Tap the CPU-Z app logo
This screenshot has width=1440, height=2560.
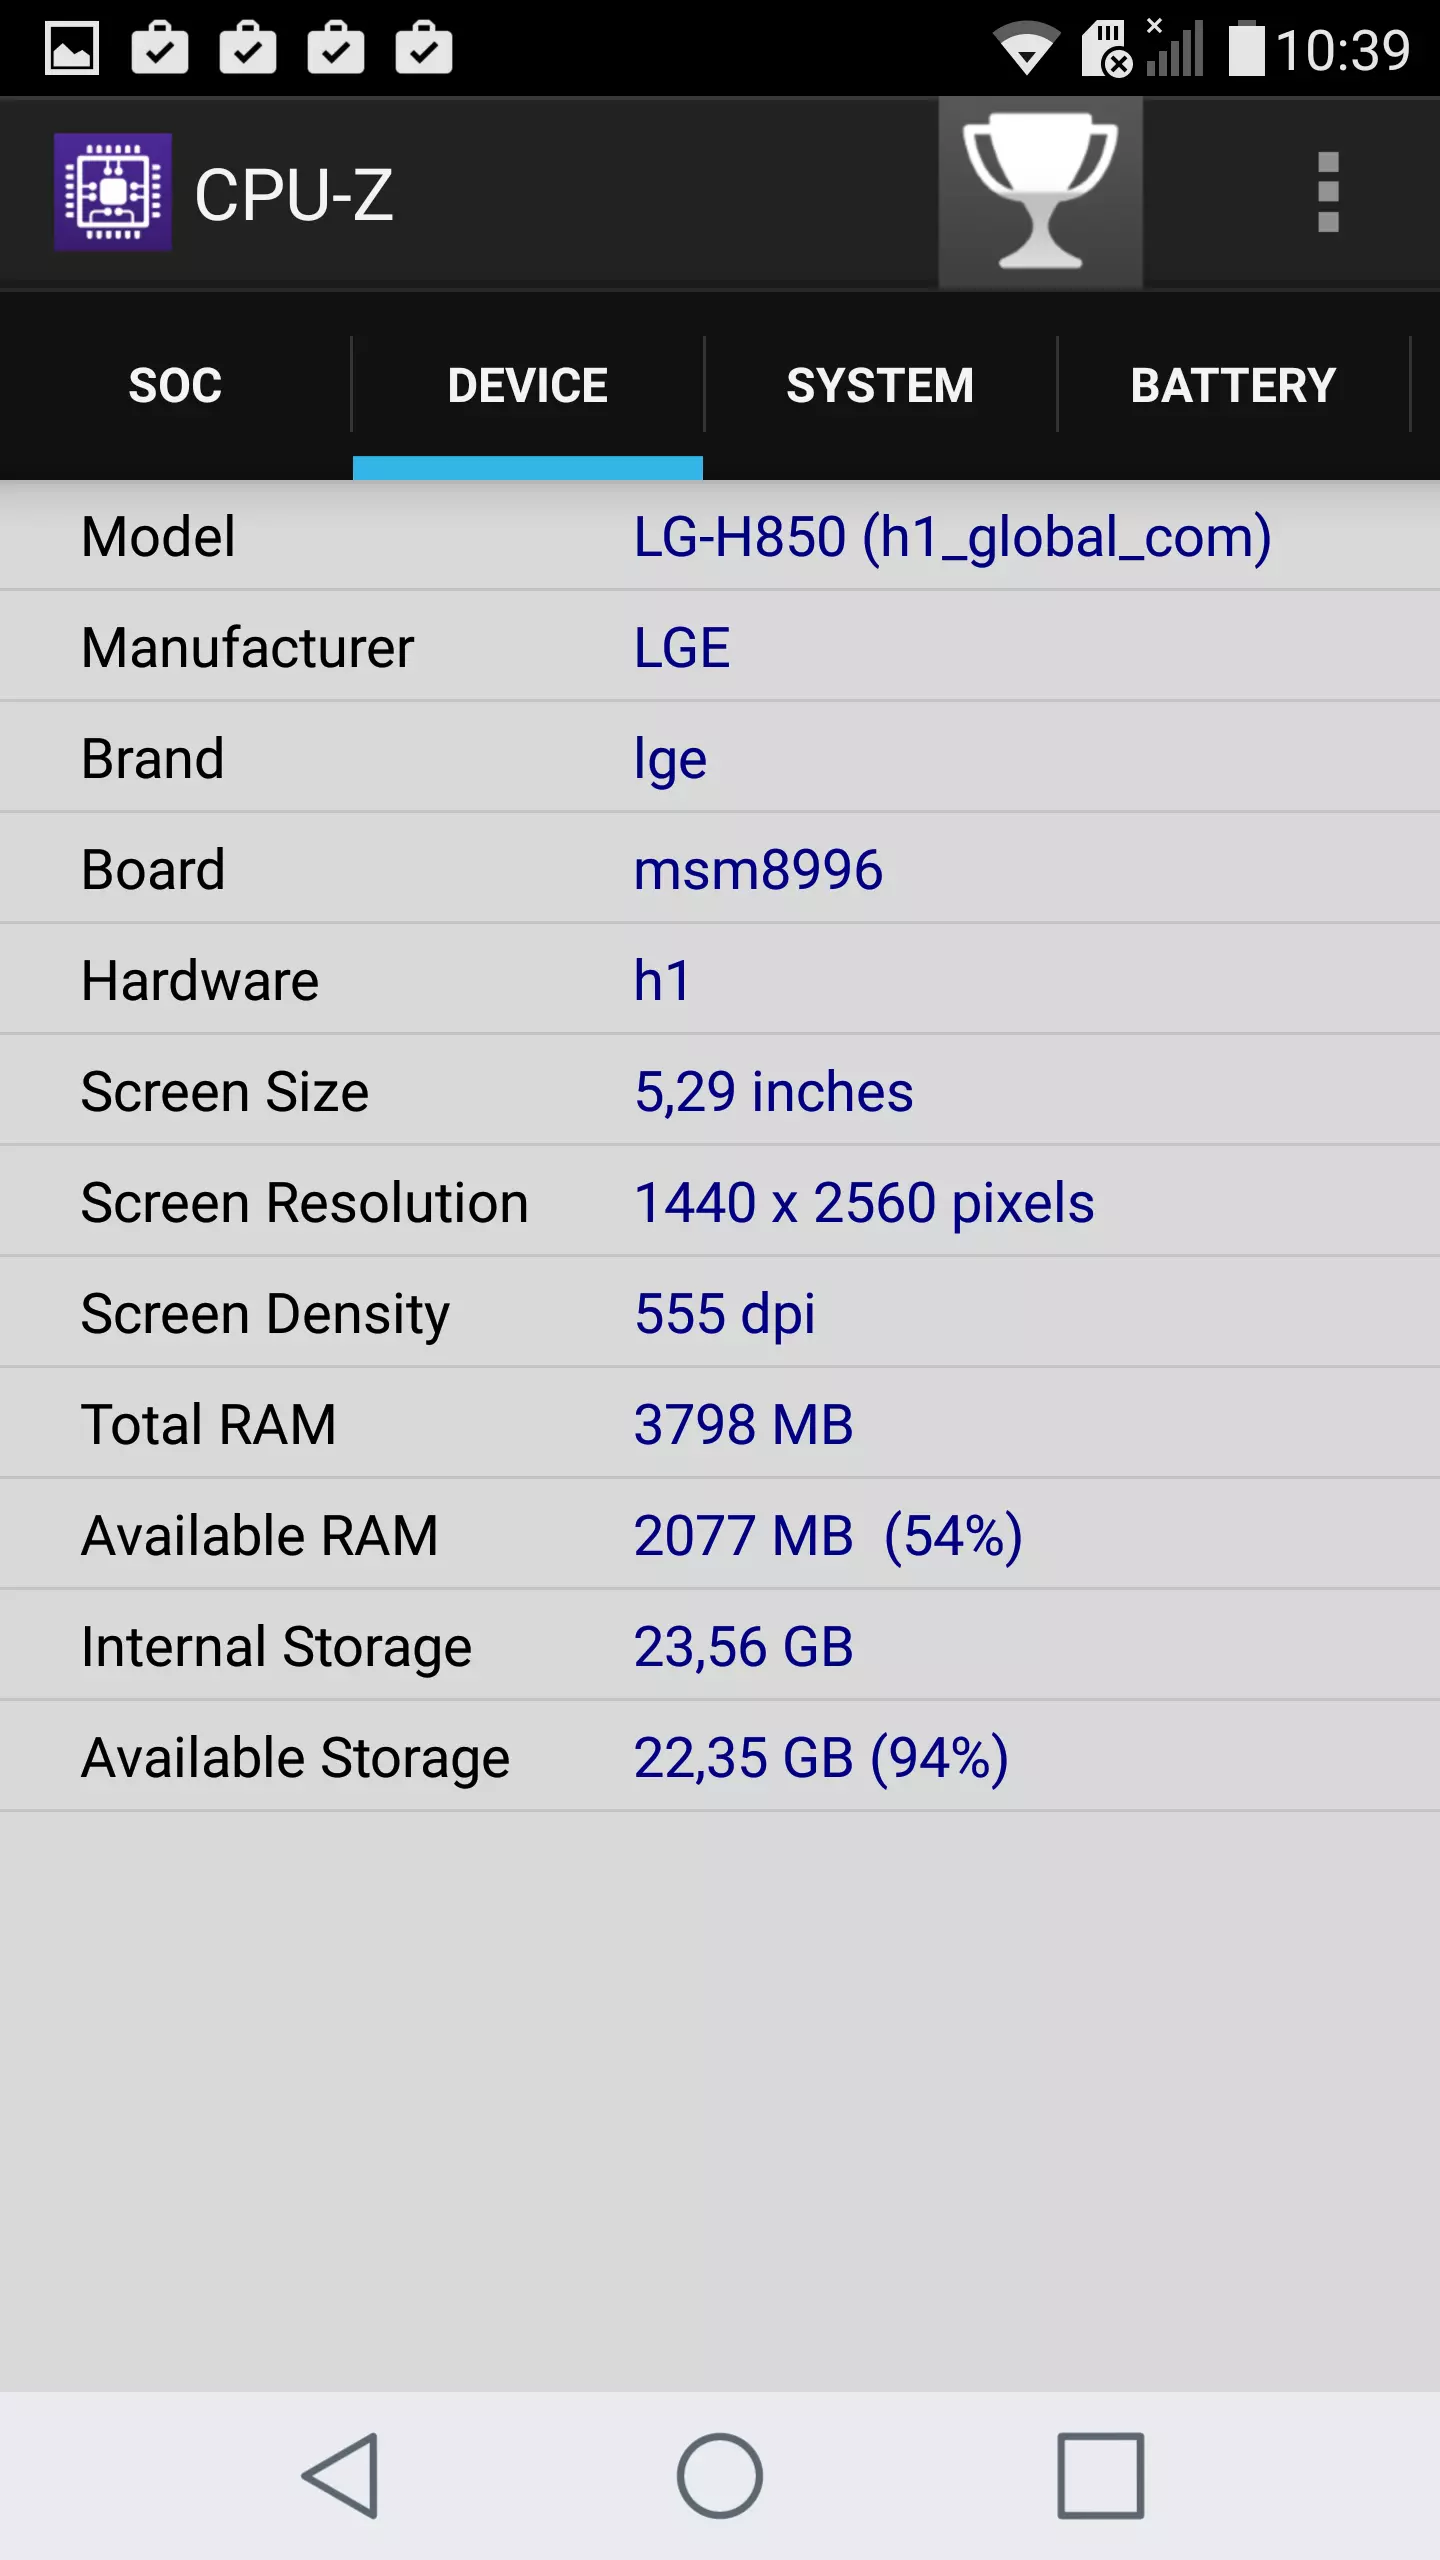click(x=112, y=192)
